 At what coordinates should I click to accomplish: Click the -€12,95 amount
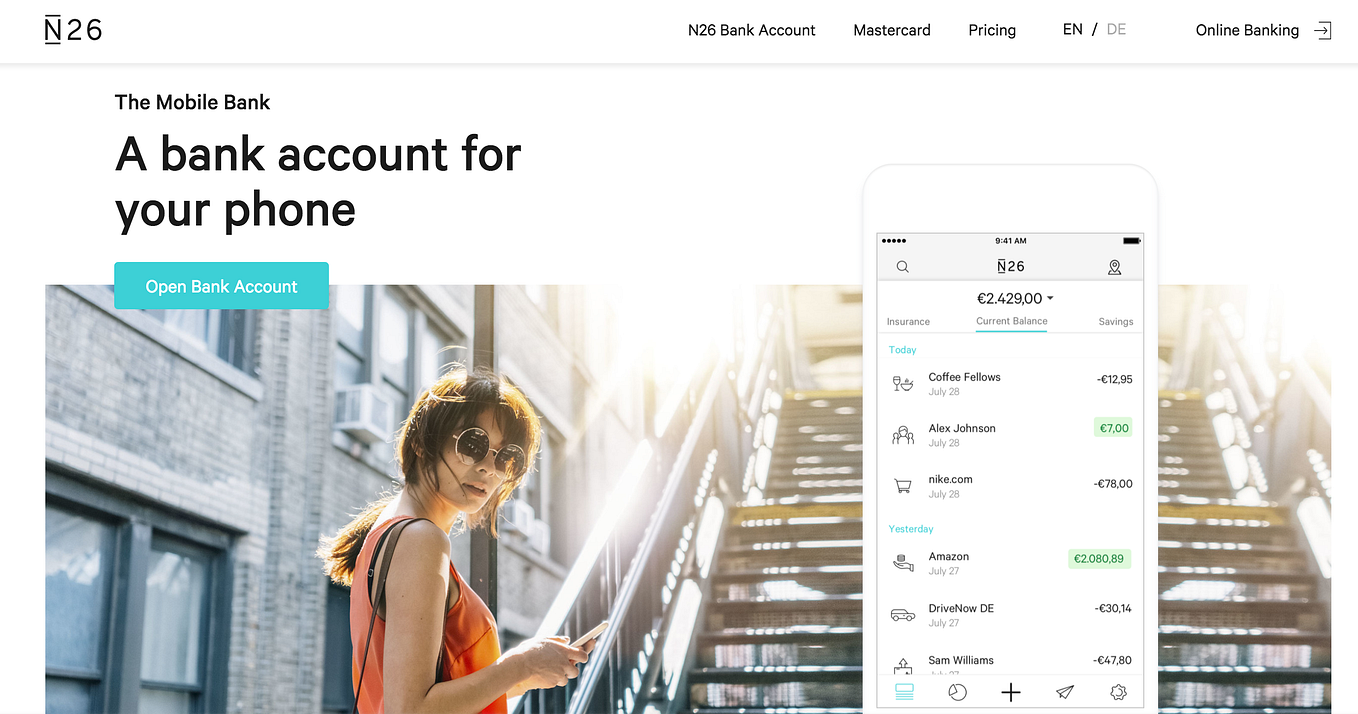click(x=1114, y=379)
